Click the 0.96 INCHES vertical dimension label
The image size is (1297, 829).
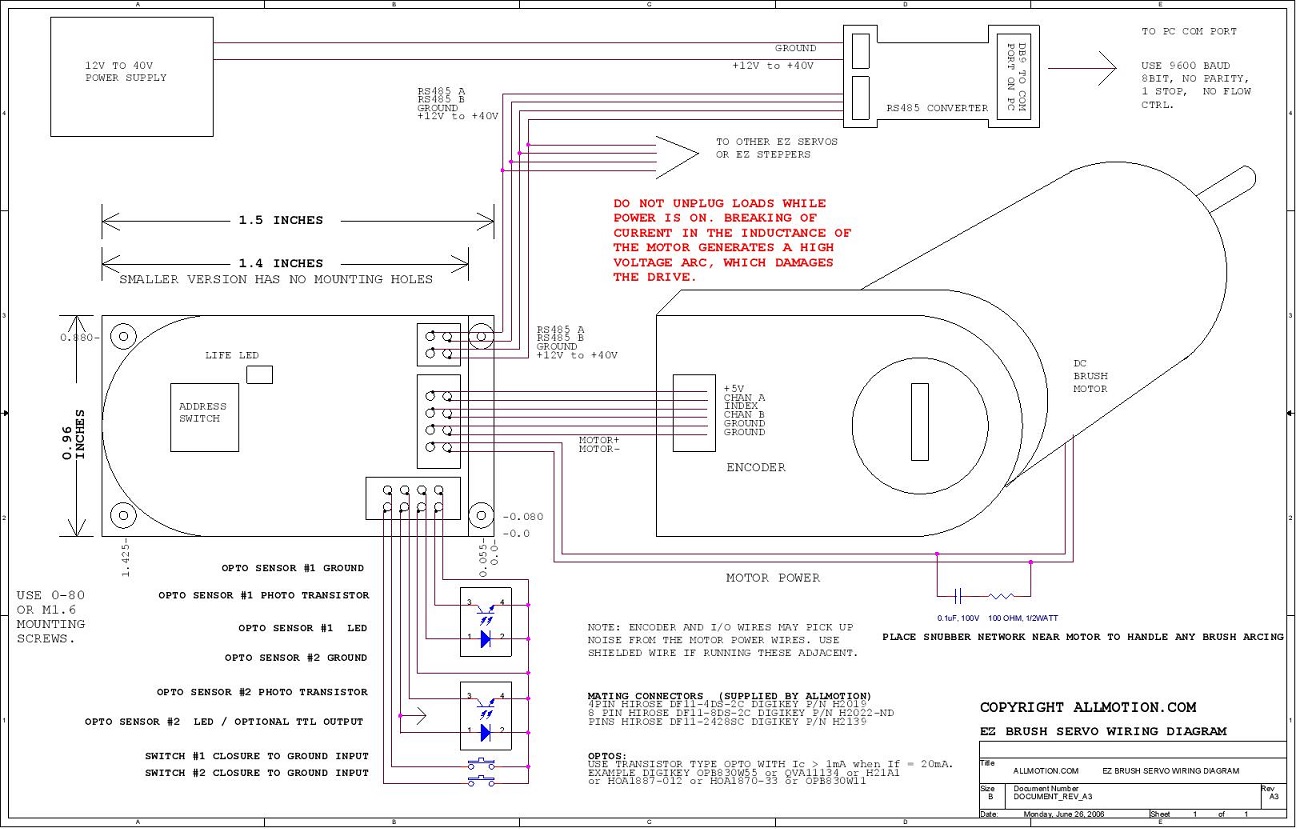74,433
